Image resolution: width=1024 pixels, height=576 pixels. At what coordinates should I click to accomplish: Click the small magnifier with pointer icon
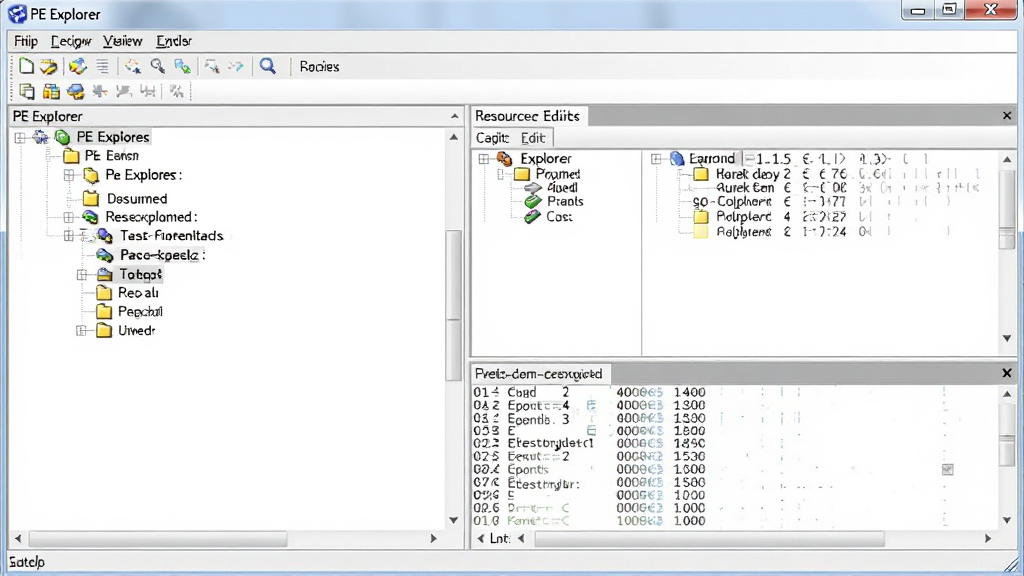(x=157, y=66)
